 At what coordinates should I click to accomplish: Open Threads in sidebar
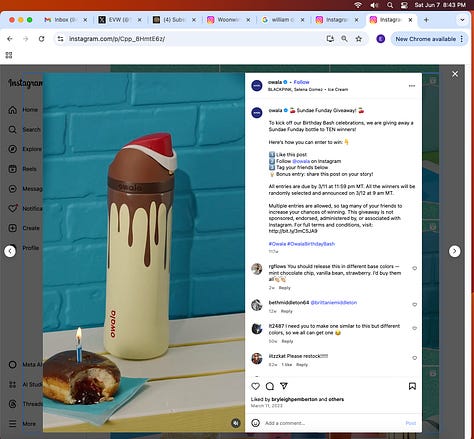(25, 404)
